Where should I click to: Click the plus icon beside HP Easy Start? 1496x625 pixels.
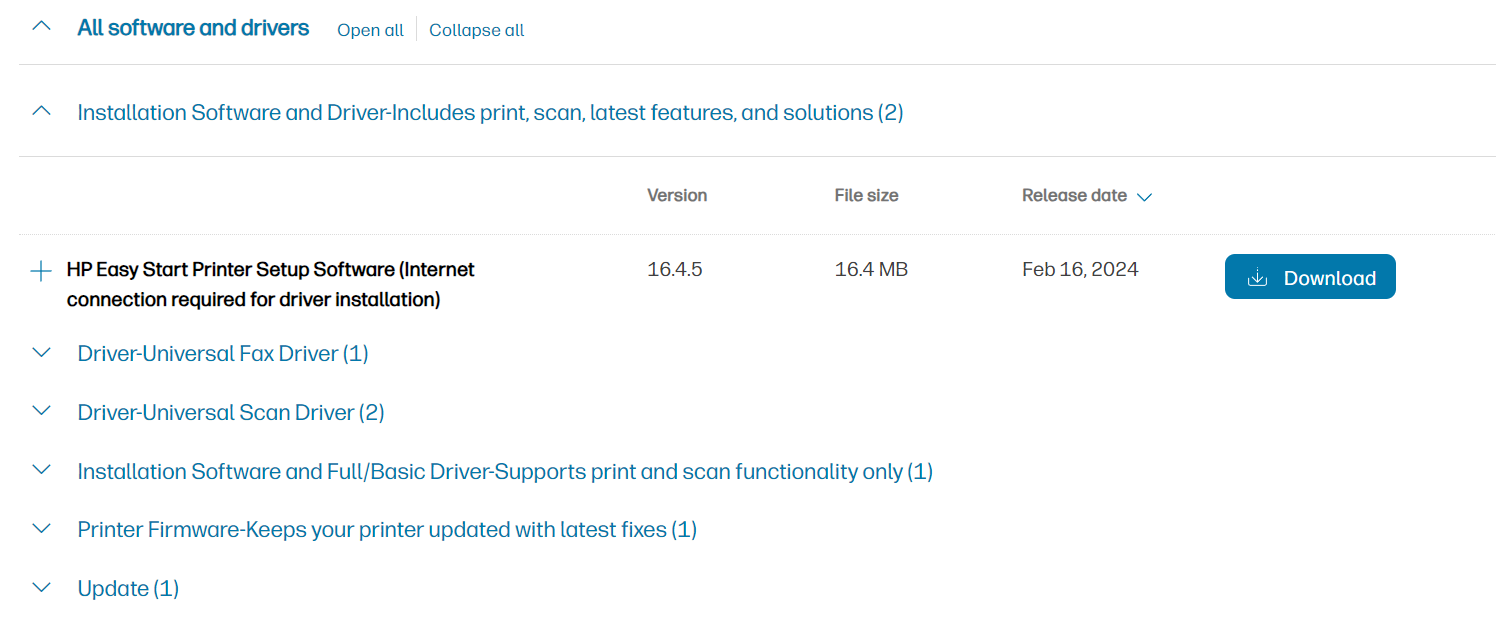pyautogui.click(x=40, y=270)
